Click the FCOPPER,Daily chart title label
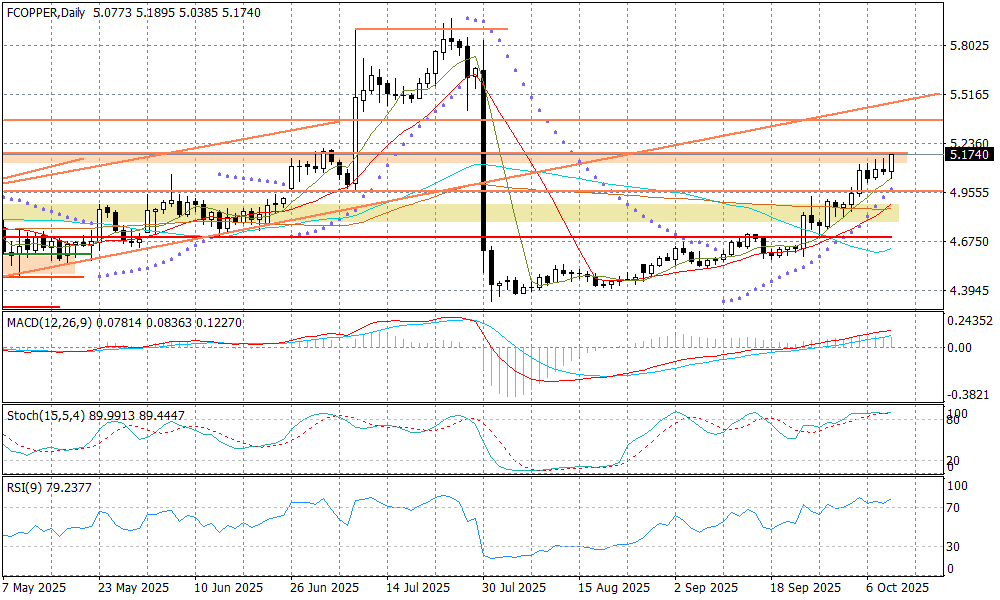 point(46,13)
